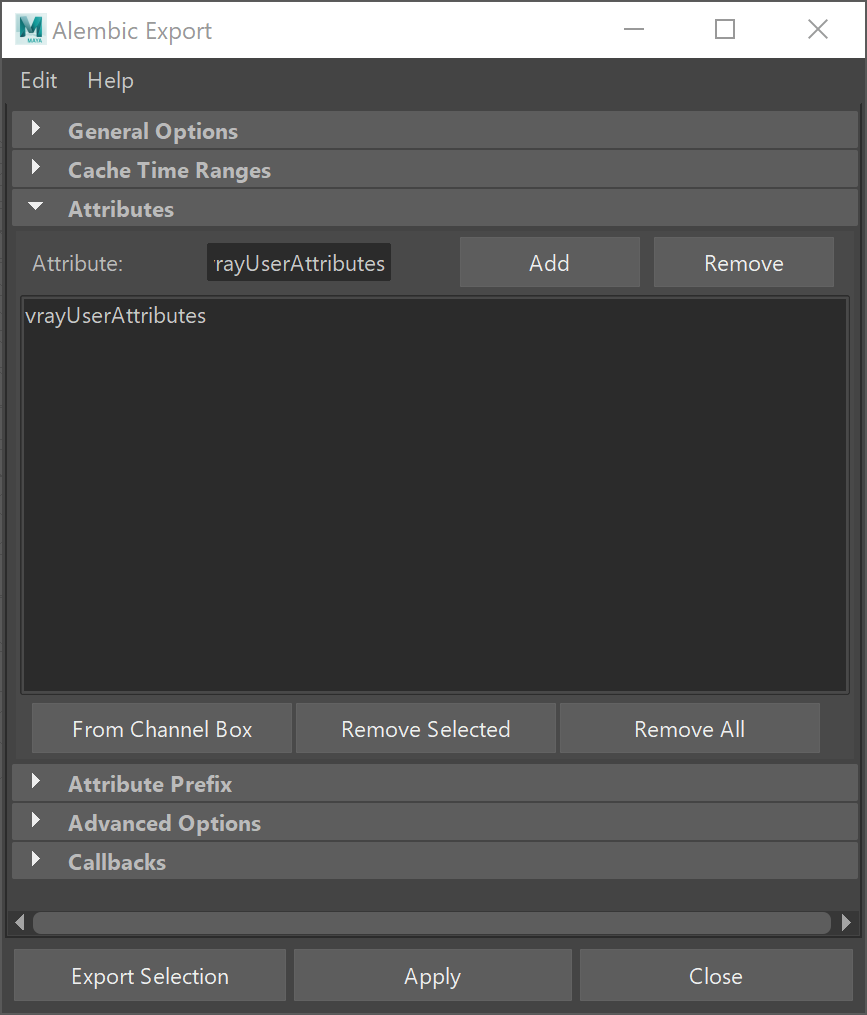The image size is (867, 1015).
Task: Select vrayUserAttributes in the attribute list
Action: point(116,316)
